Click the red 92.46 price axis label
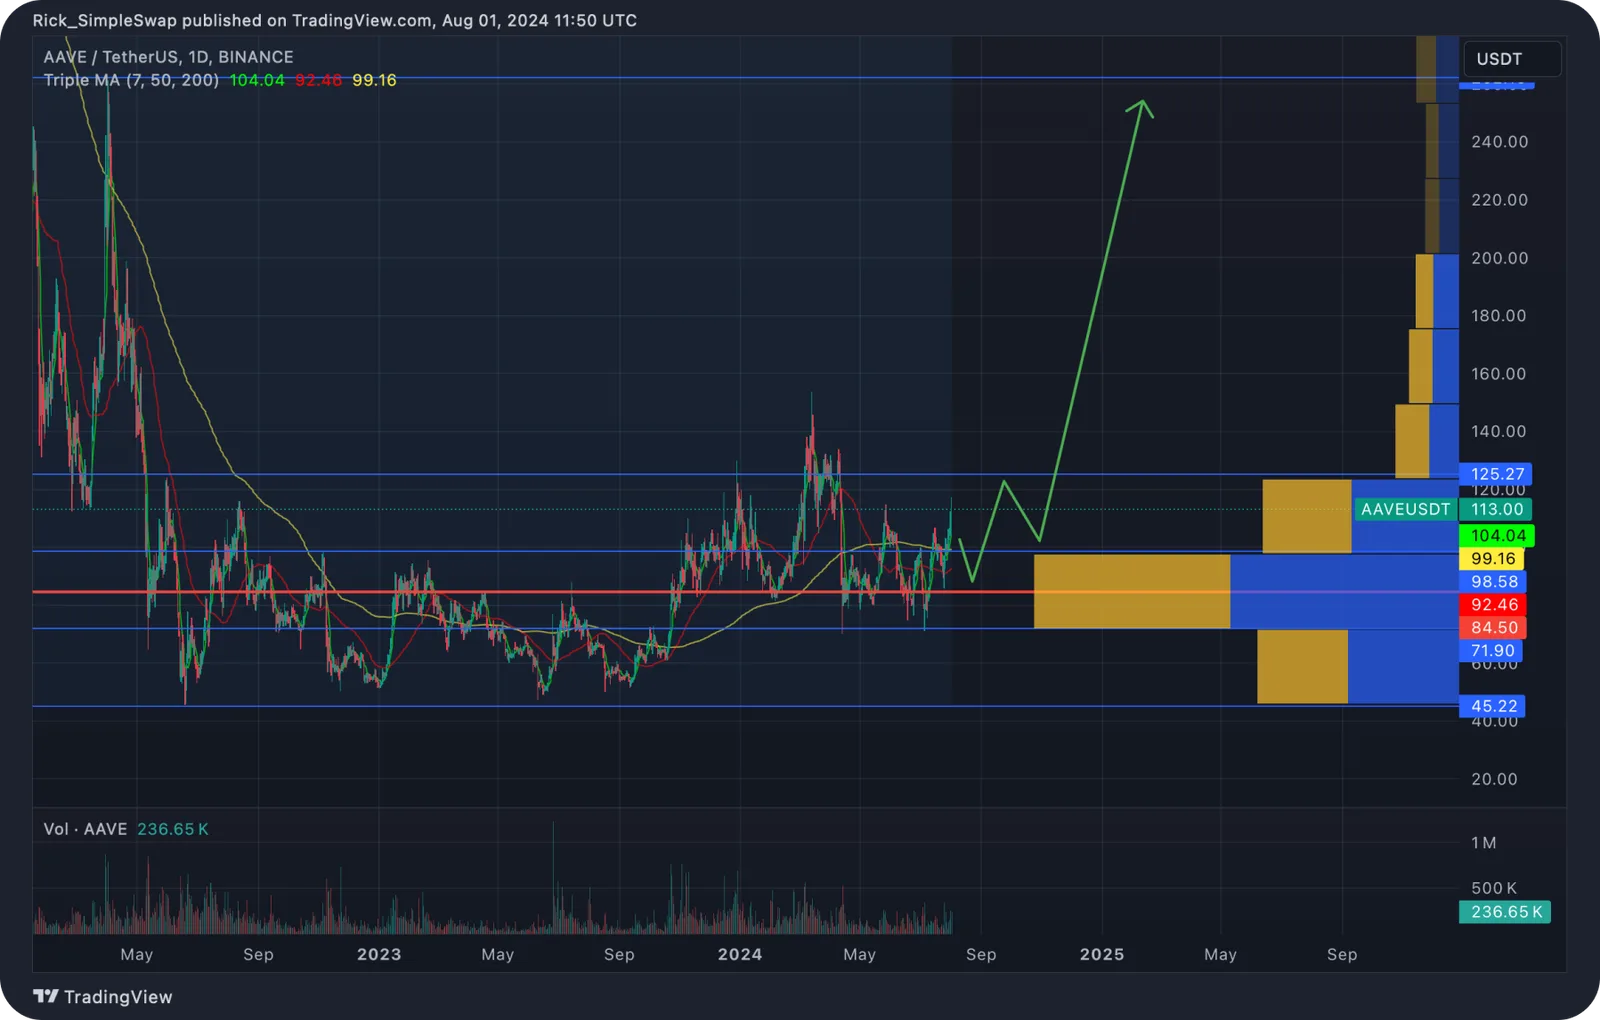The width and height of the screenshot is (1600, 1020). 1492,605
